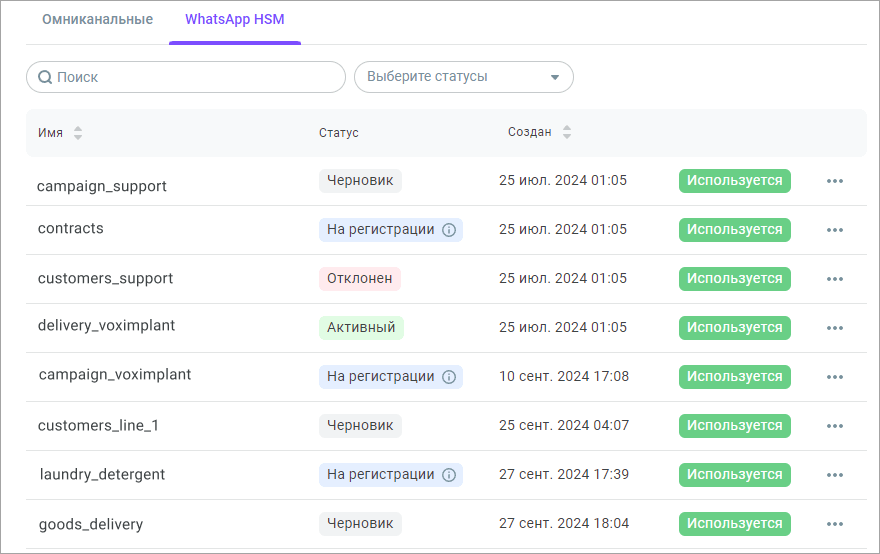Click the info icon in campaign_voximplant status

coord(449,377)
